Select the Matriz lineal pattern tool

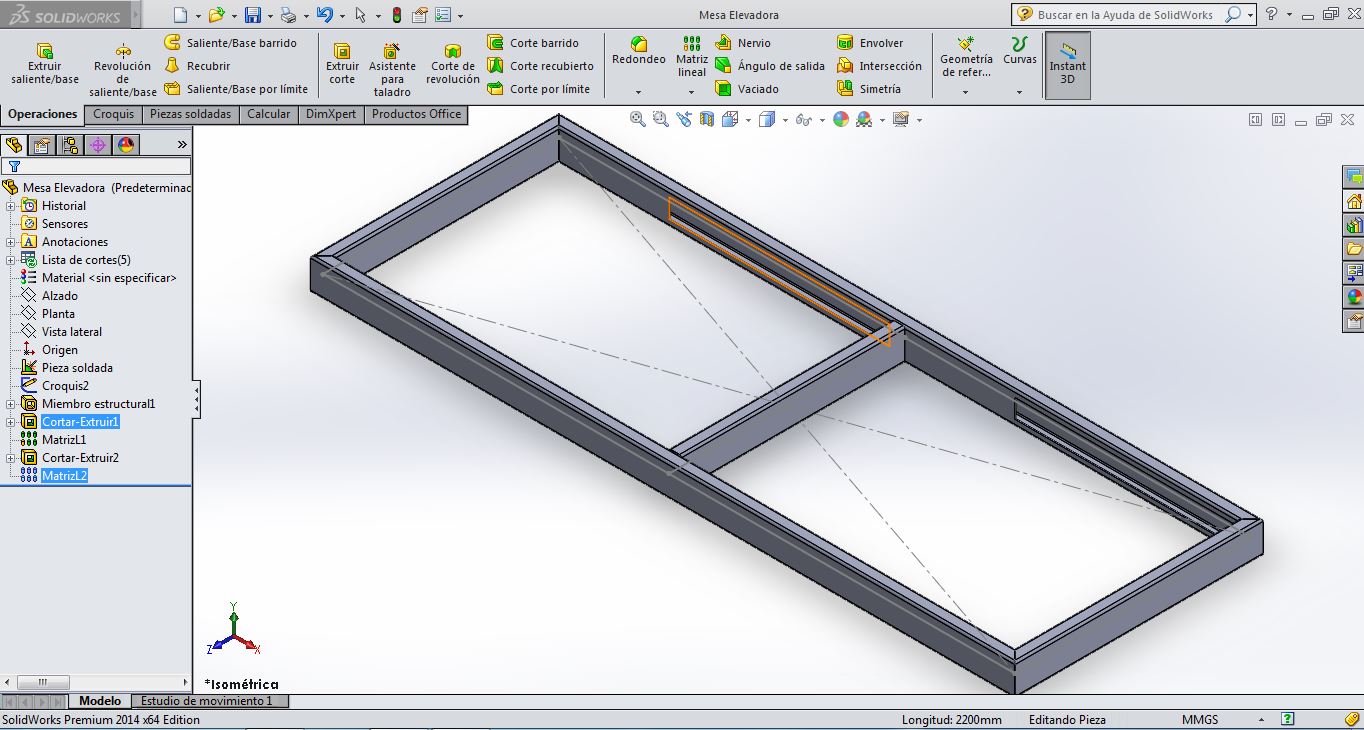coord(692,56)
